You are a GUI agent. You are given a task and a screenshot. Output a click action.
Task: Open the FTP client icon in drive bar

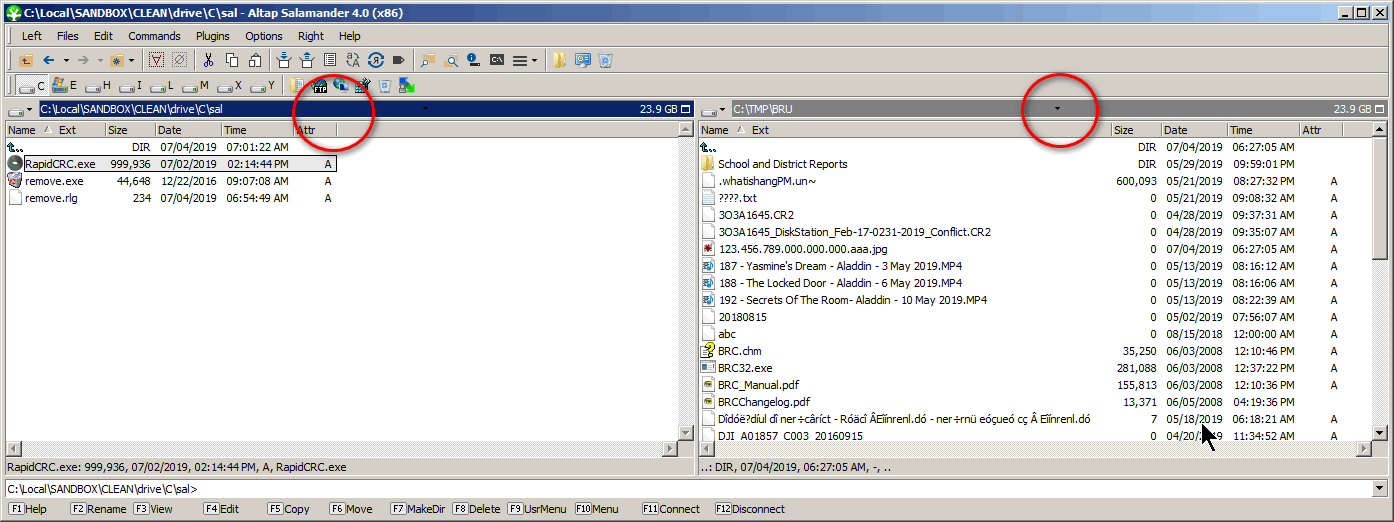(x=320, y=86)
